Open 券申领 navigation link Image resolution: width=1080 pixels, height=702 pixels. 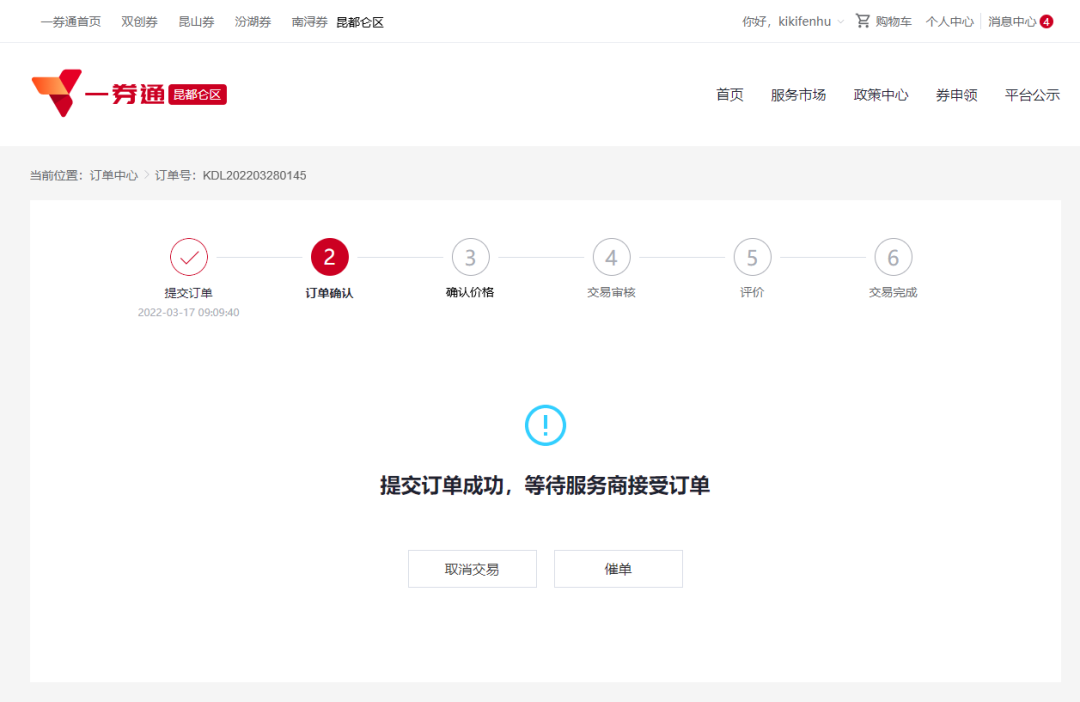point(956,94)
